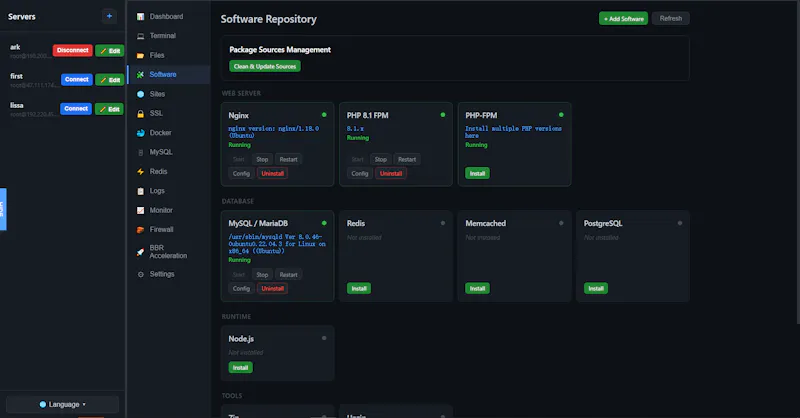
Task: Click the Dashboard icon in sidebar
Action: click(x=140, y=16)
